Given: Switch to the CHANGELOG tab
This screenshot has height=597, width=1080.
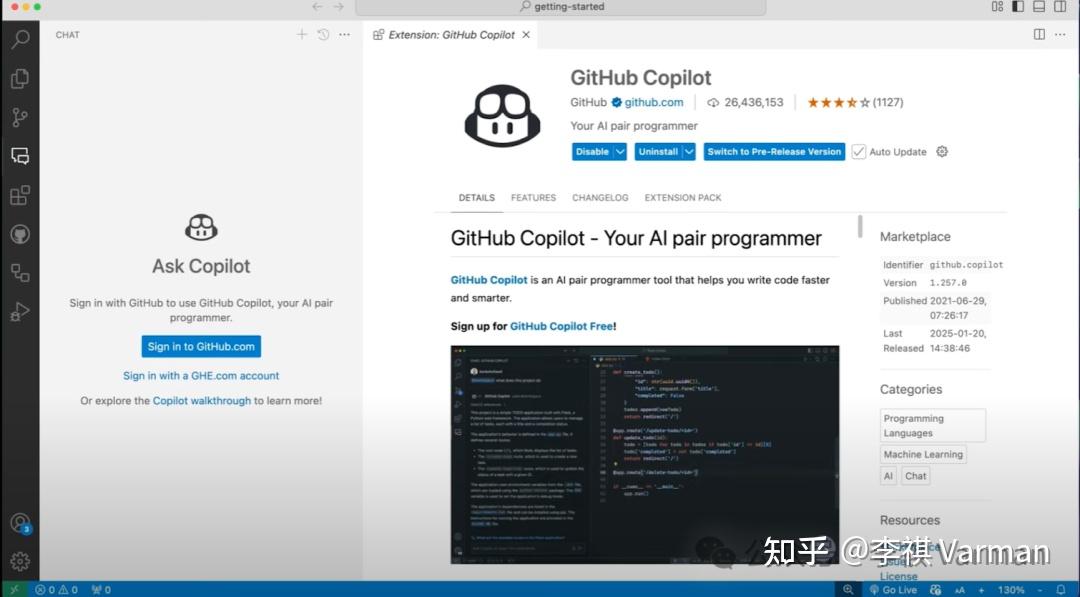Looking at the screenshot, I should point(600,198).
